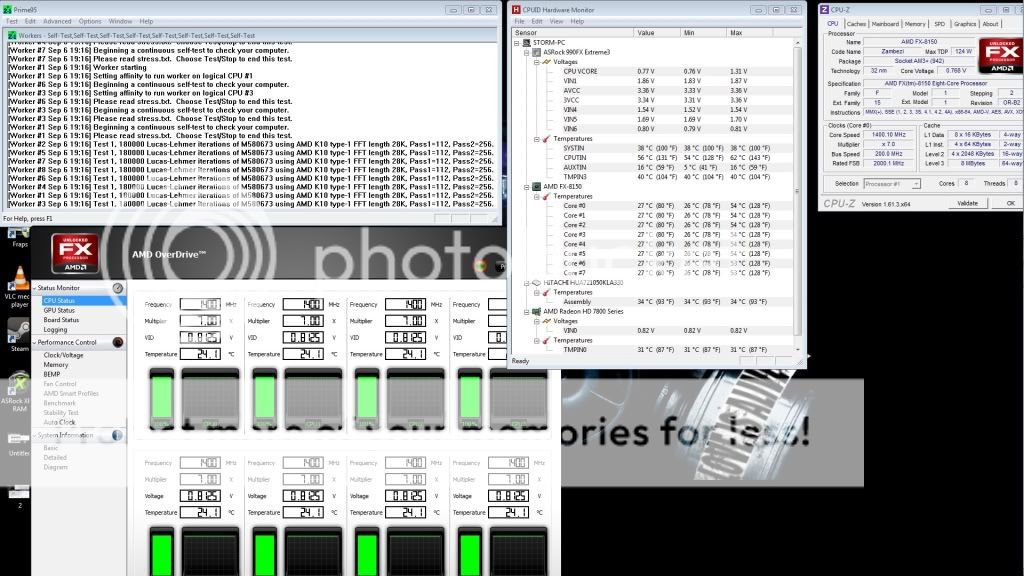Open GPU Status in AMD OverDrive
1024x576 pixels.
pos(59,310)
